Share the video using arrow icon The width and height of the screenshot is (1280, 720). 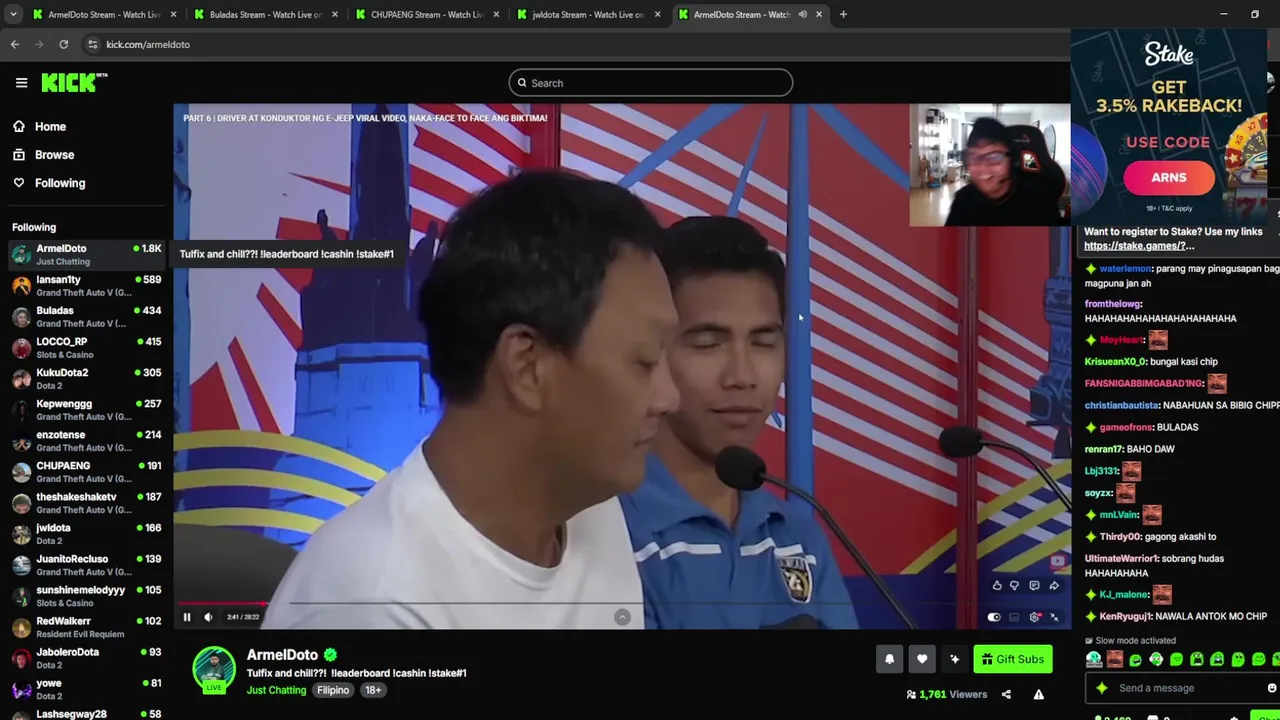pyautogui.click(x=1053, y=586)
